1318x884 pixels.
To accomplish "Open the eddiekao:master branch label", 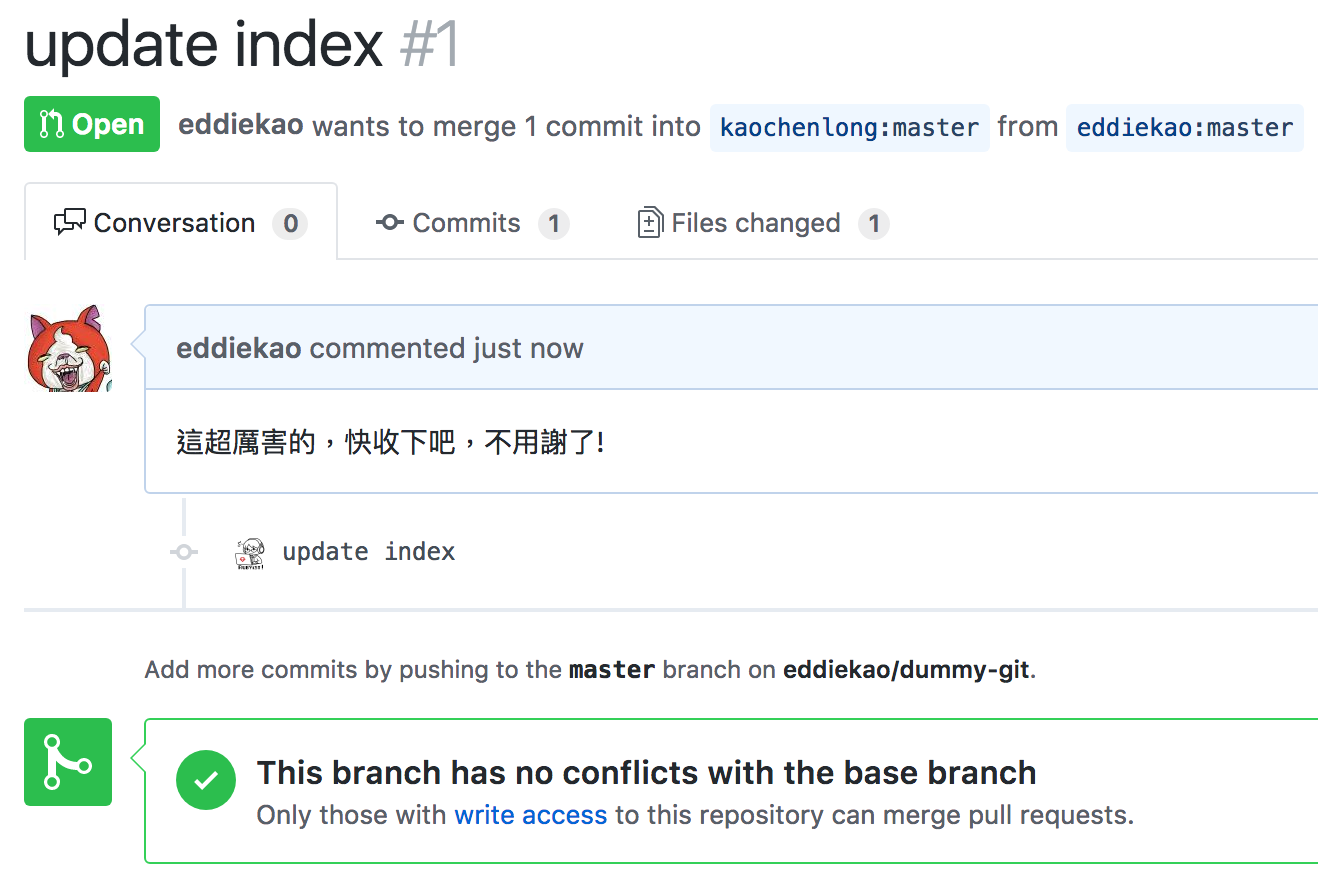I will pyautogui.click(x=1184, y=127).
